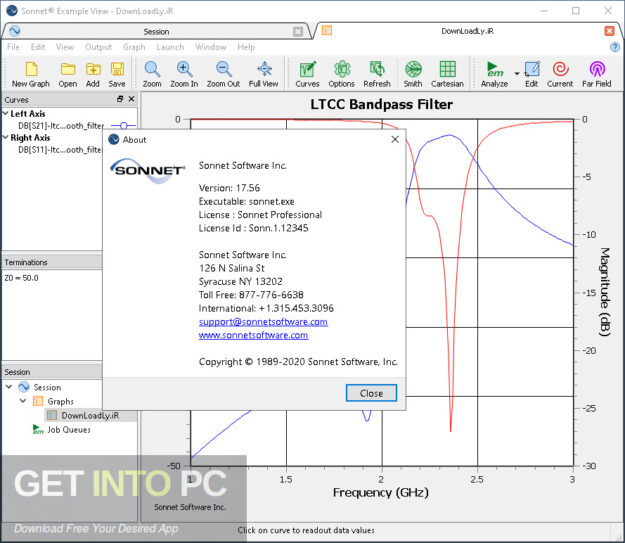Viewport: 625px width, 543px height.
Task: Collapse the Graphs tree node
Action: point(23,401)
